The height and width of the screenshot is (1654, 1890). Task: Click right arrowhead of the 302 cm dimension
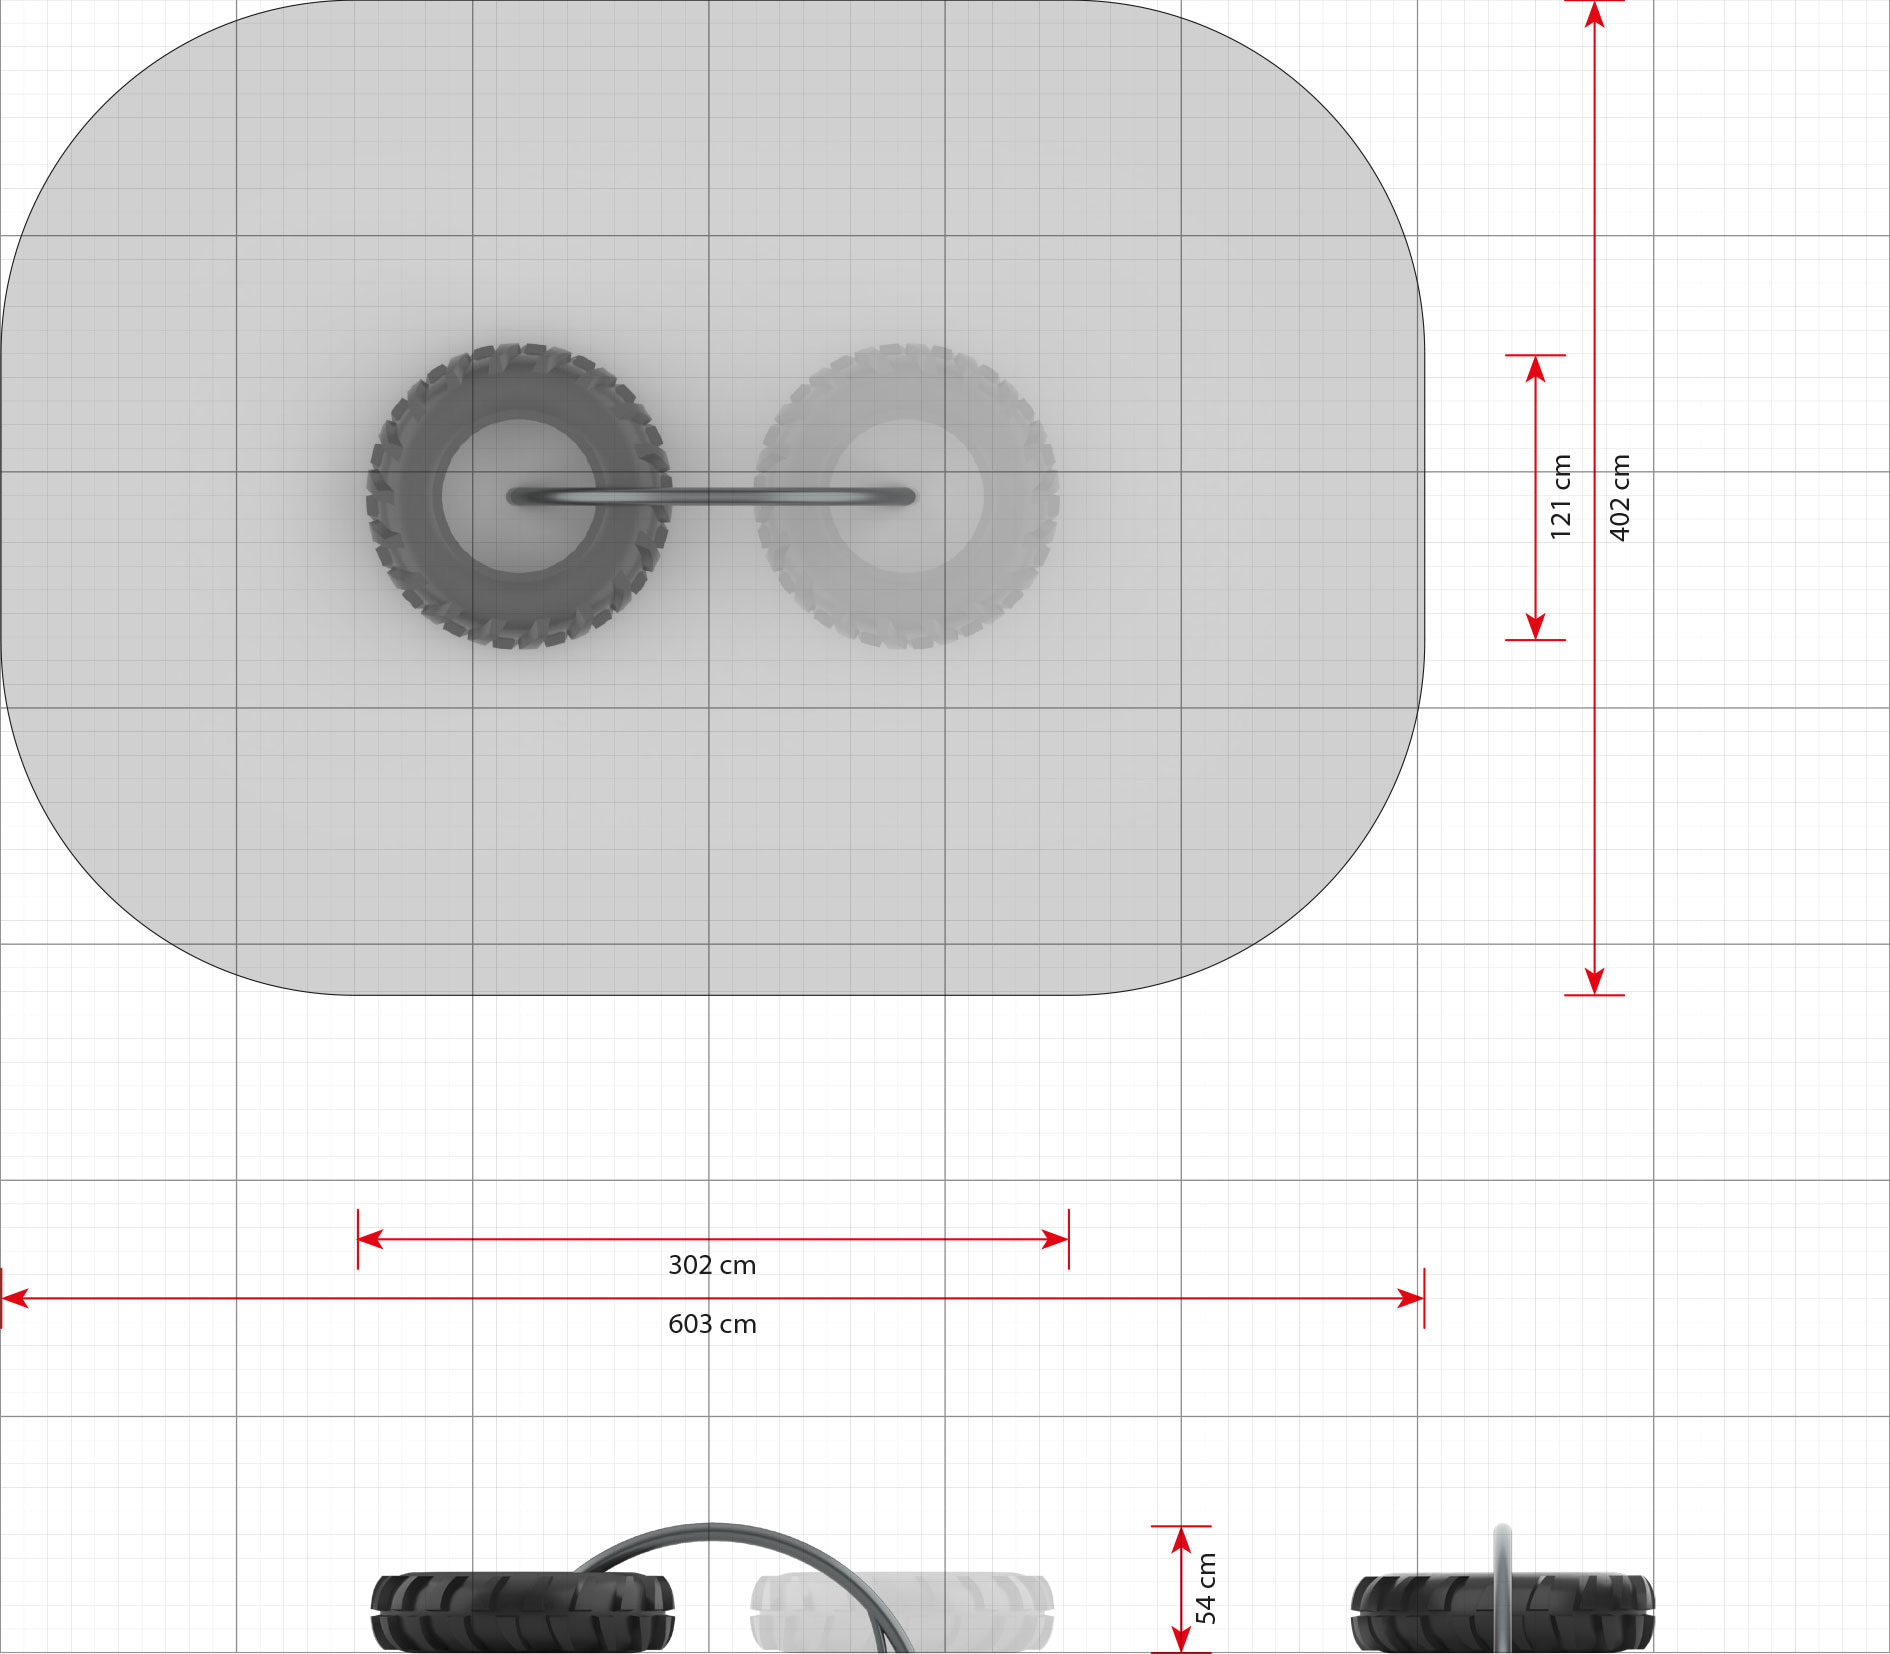(1056, 1239)
